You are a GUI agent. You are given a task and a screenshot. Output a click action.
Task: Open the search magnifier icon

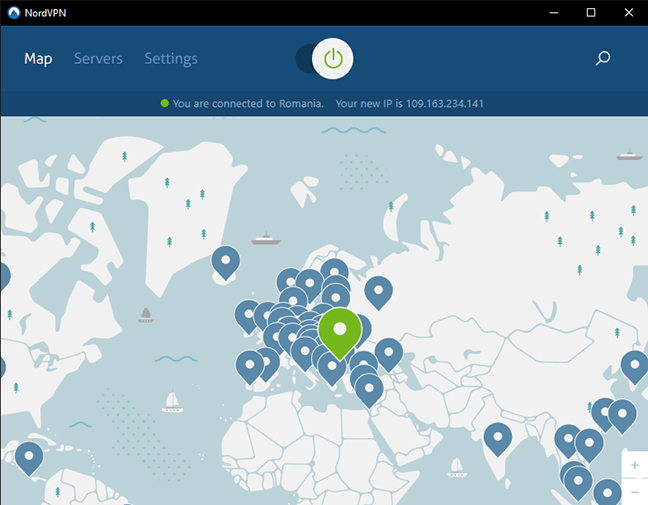click(603, 58)
